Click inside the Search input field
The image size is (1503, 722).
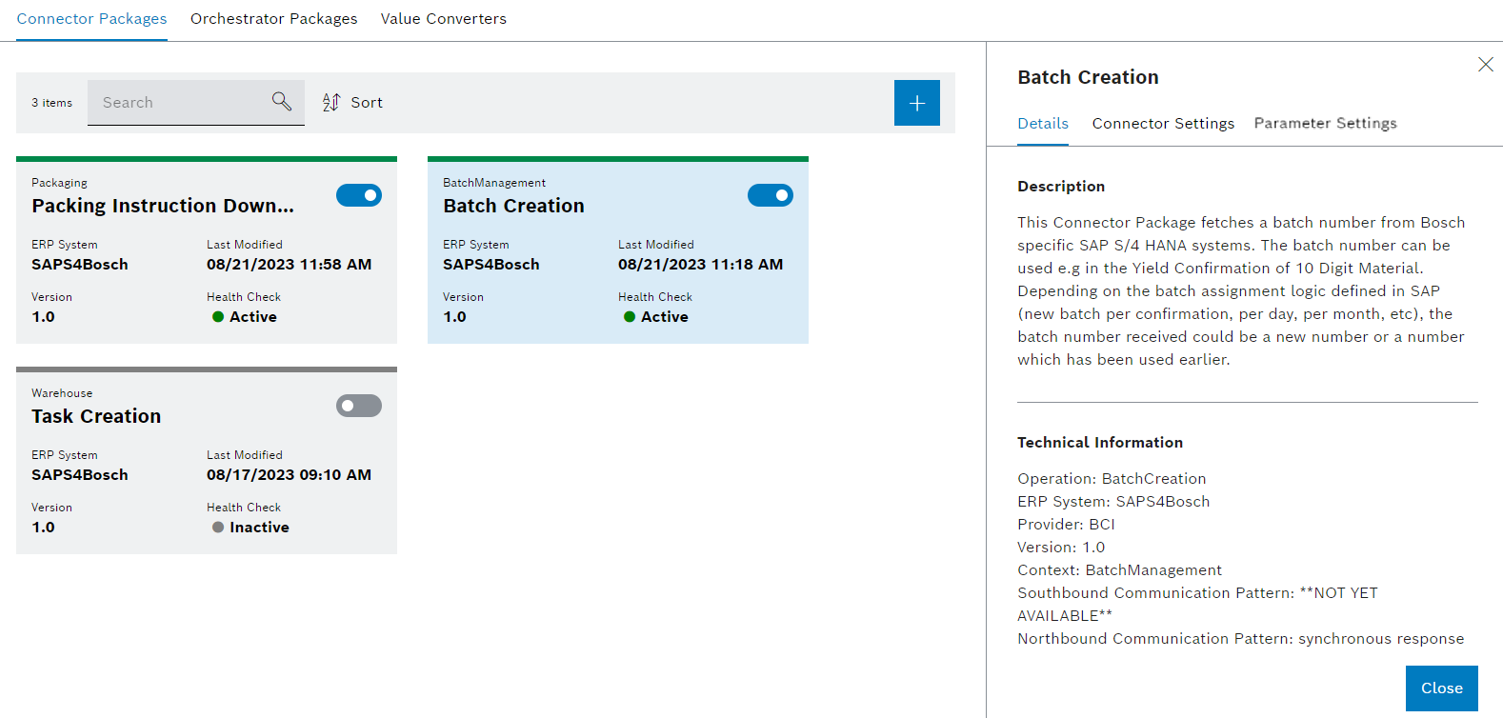pos(180,101)
